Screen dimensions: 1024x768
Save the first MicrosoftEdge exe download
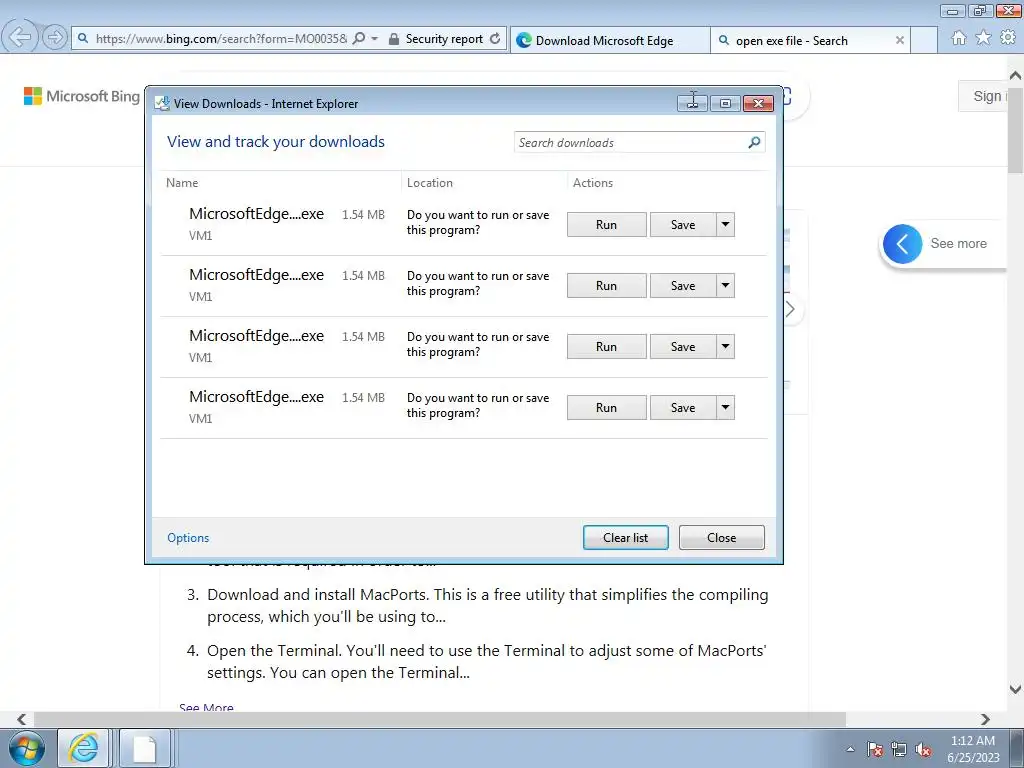683,225
